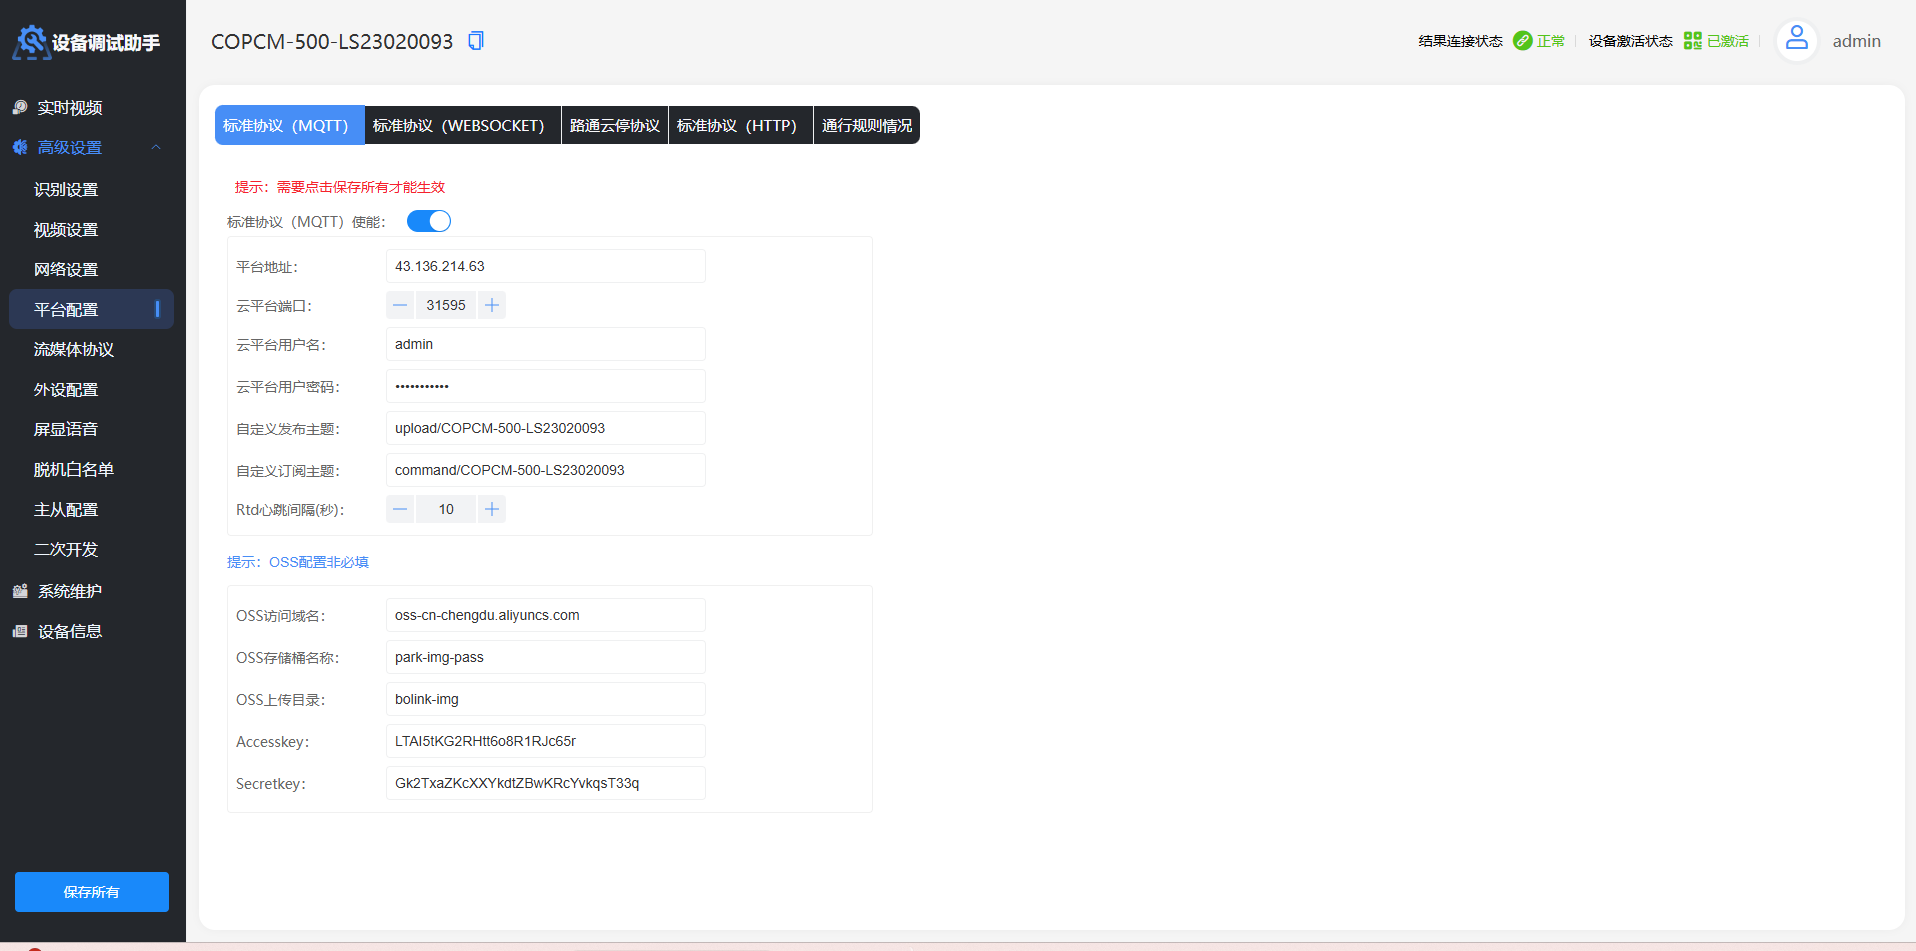Click the 正常 connection status text

[x=1551, y=41]
